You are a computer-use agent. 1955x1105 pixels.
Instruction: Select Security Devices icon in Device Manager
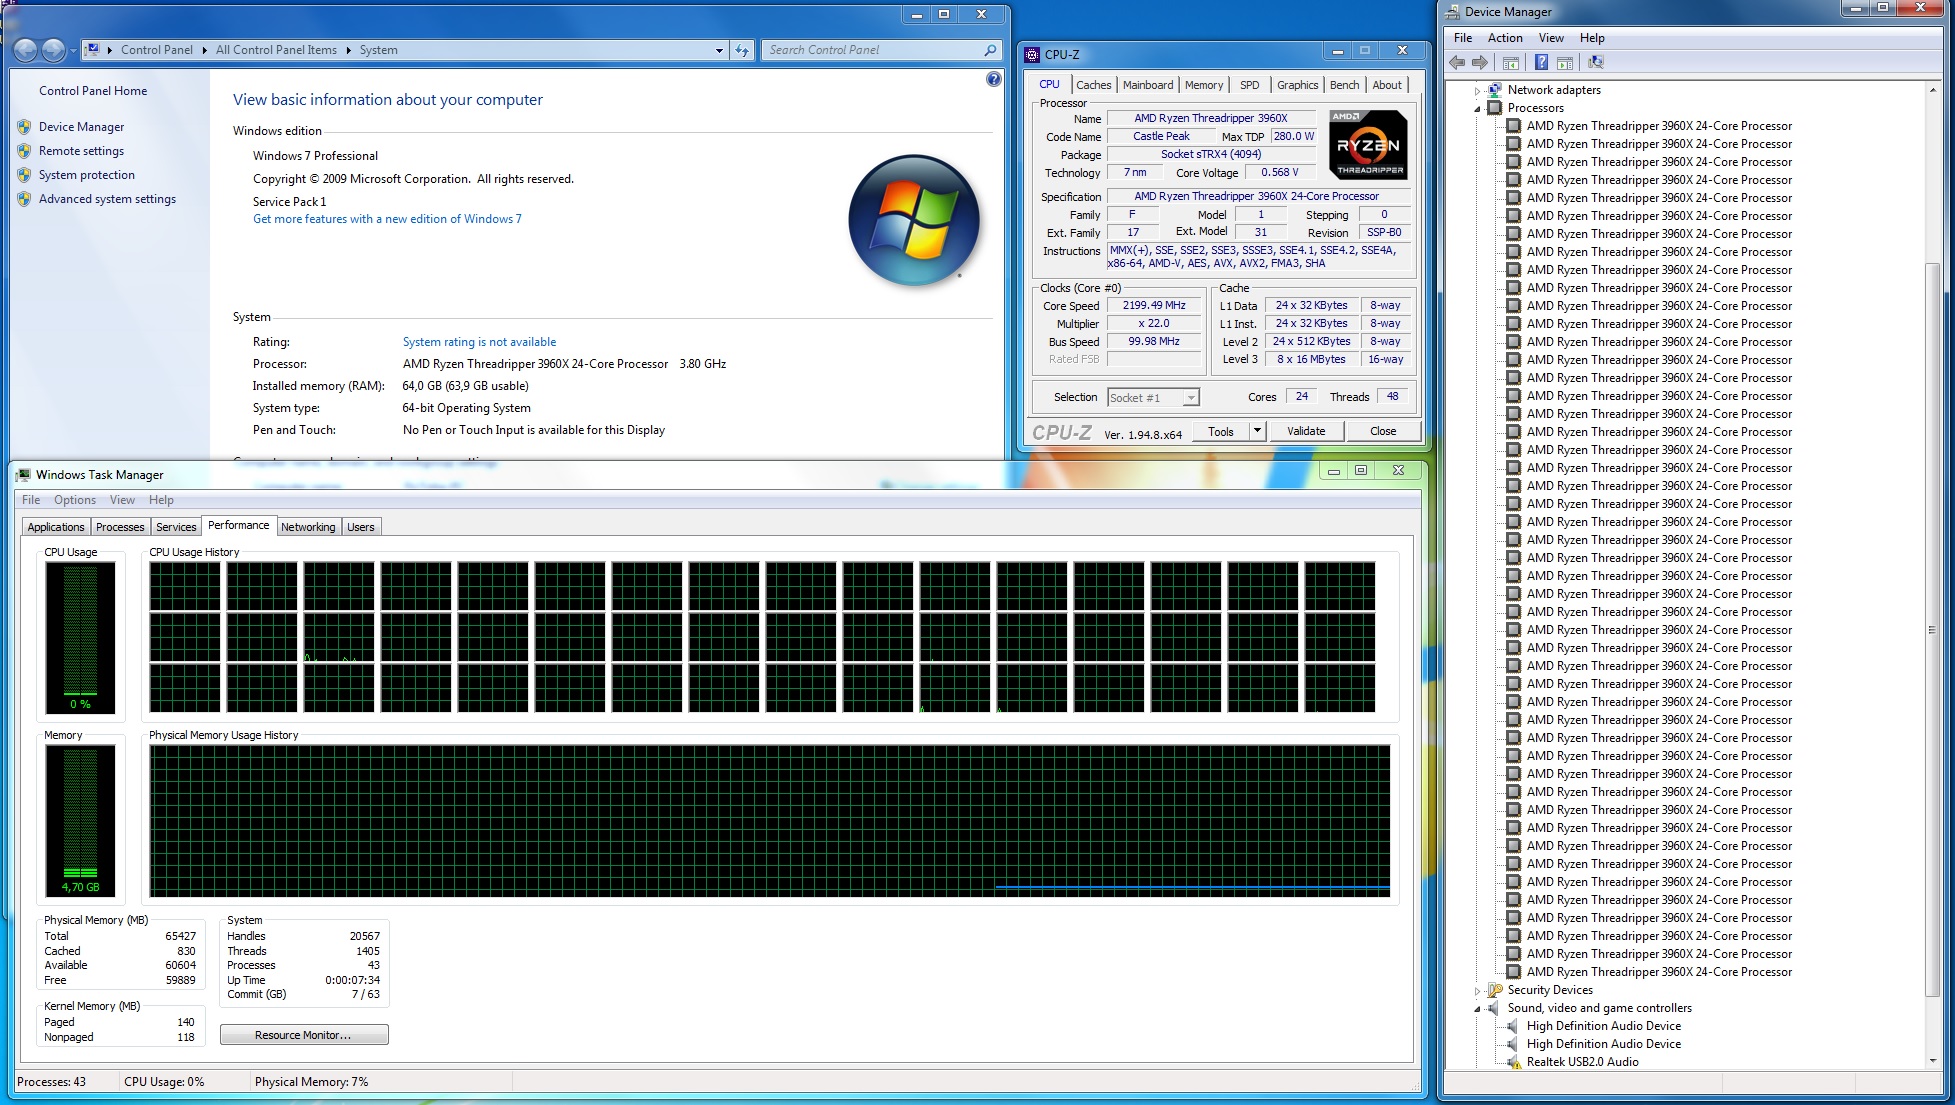1494,990
